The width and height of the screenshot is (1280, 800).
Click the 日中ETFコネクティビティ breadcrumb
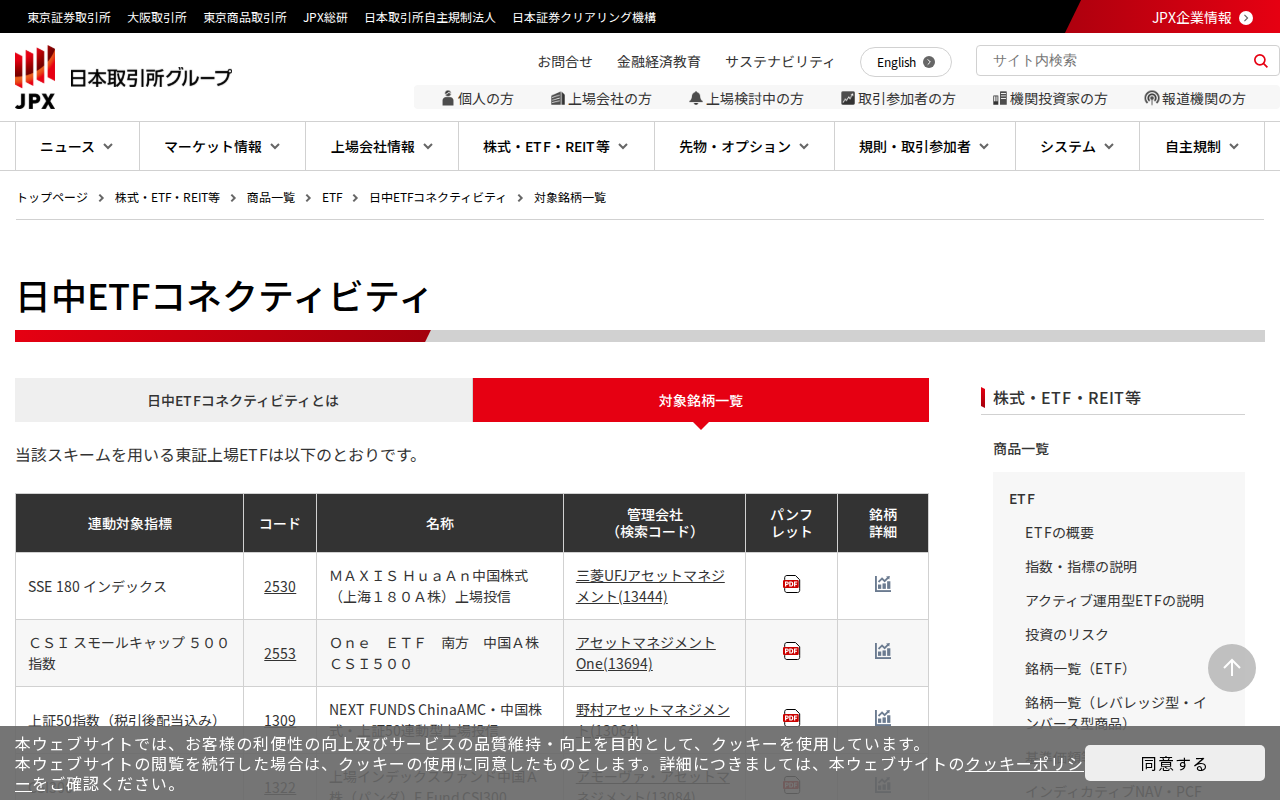438,197
